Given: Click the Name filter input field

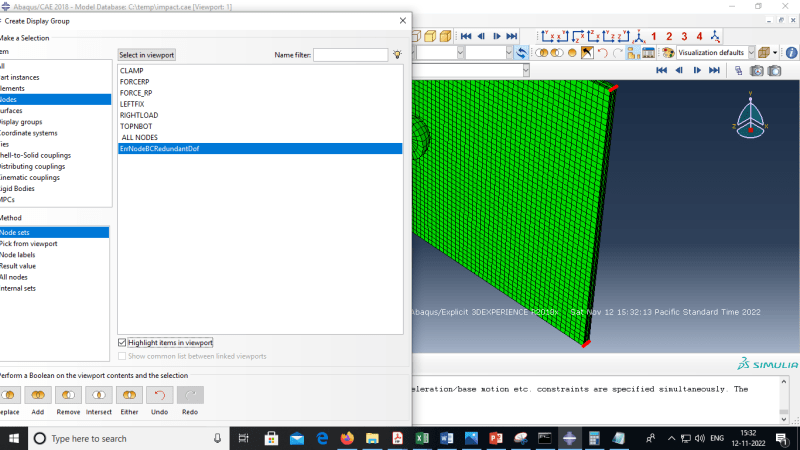Looking at the screenshot, I should [351, 55].
